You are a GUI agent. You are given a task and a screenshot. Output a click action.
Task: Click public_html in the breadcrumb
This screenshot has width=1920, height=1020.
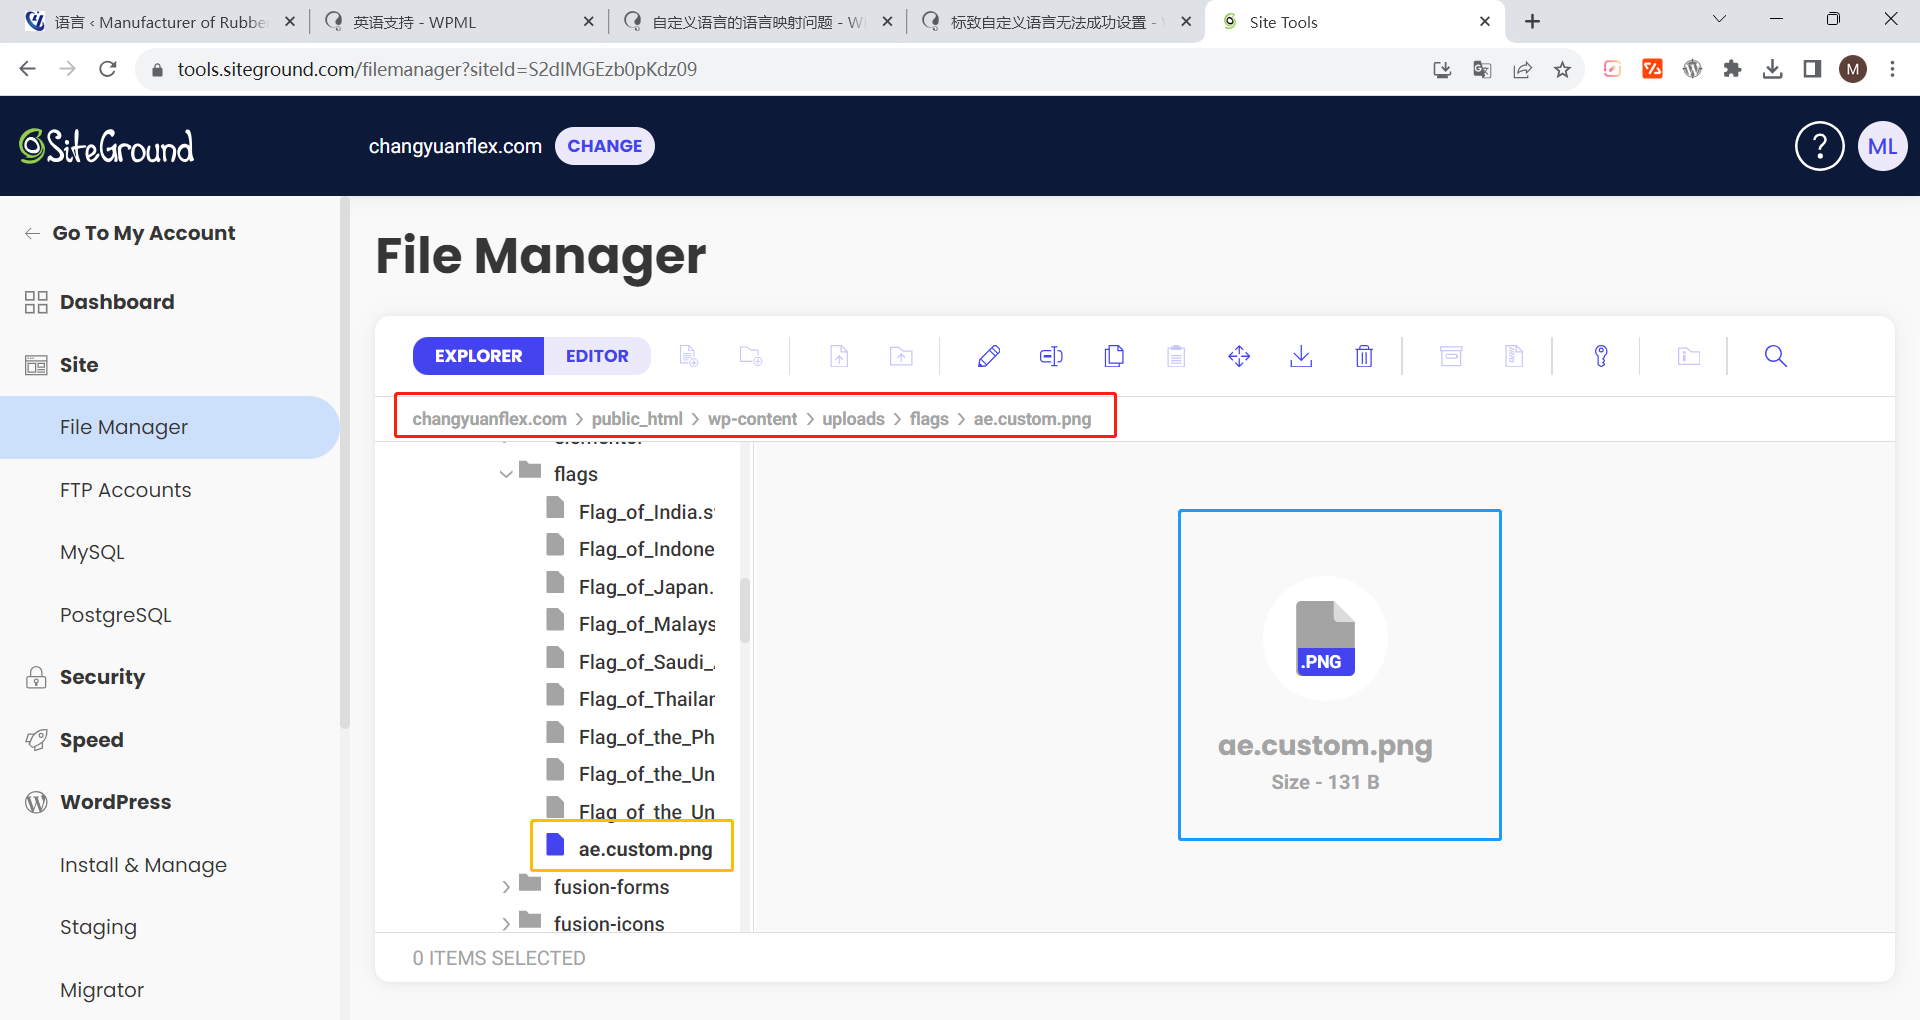pos(637,419)
